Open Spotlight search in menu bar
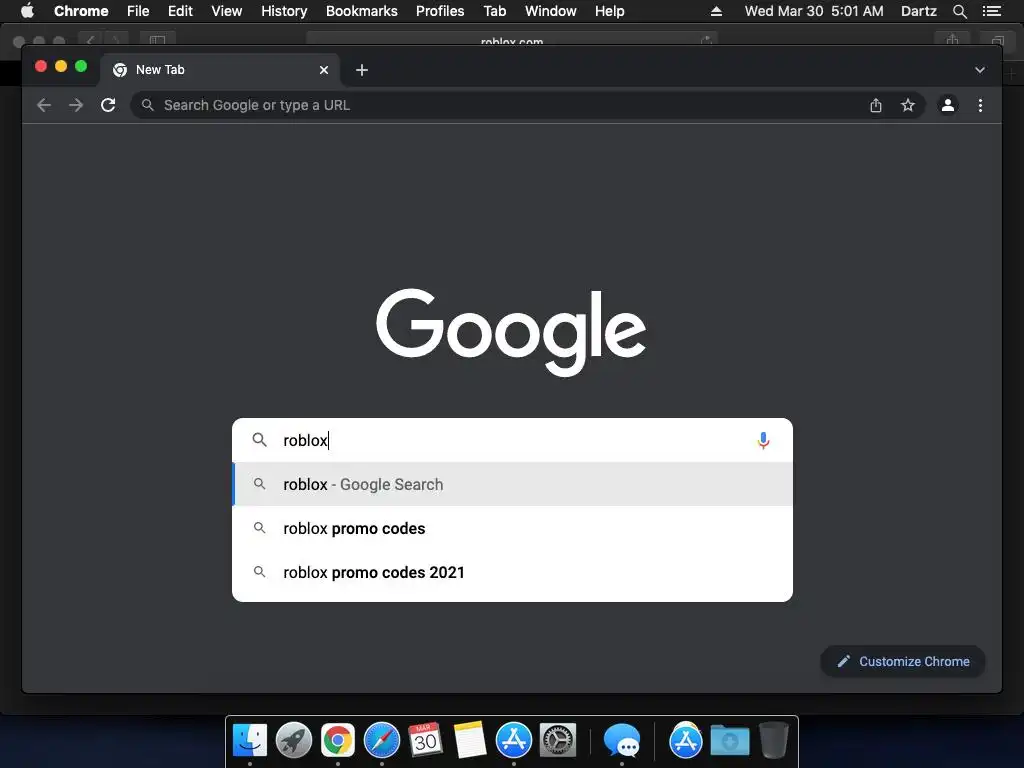The image size is (1024, 768). 959,11
